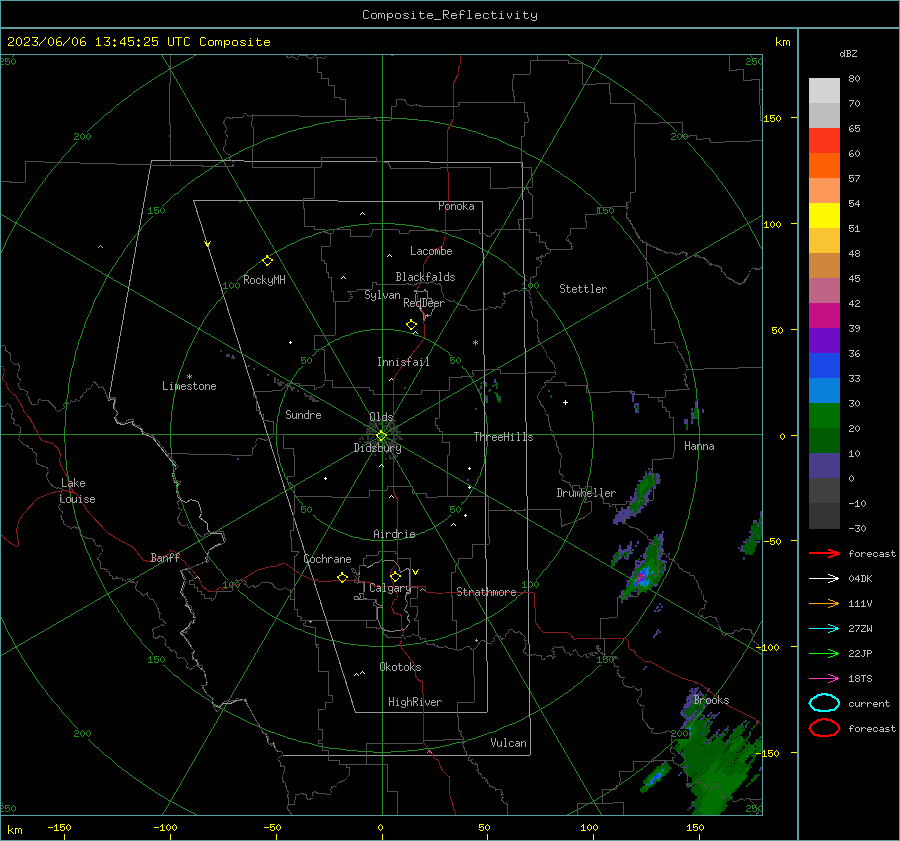Select the red forecast ellipse icon
The image size is (900, 841).
[x=824, y=728]
